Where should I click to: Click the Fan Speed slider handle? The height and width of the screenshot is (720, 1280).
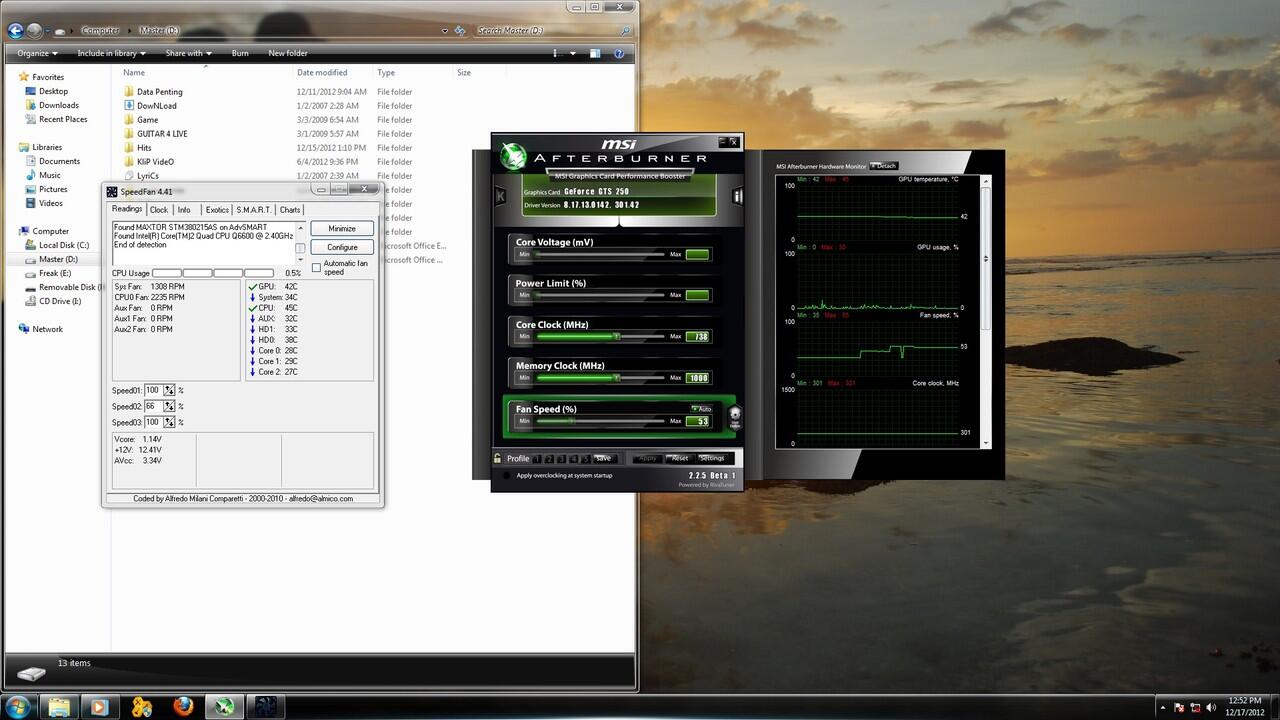click(x=572, y=421)
